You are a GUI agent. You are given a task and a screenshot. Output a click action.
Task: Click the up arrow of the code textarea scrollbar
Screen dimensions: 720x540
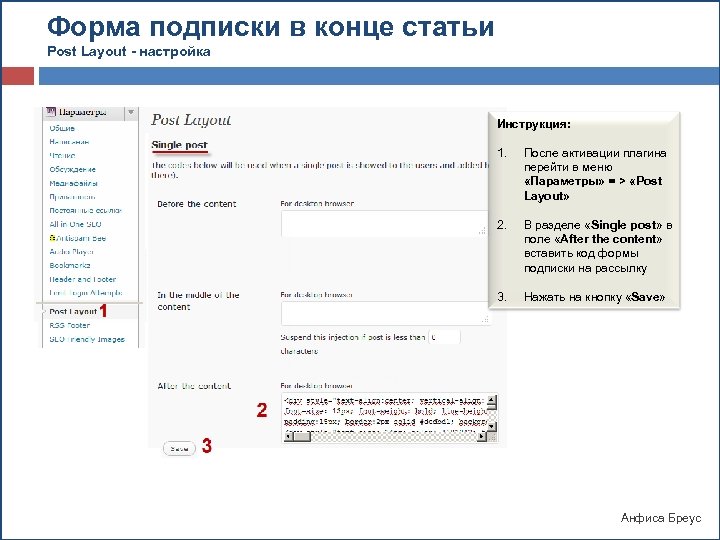pos(492,401)
